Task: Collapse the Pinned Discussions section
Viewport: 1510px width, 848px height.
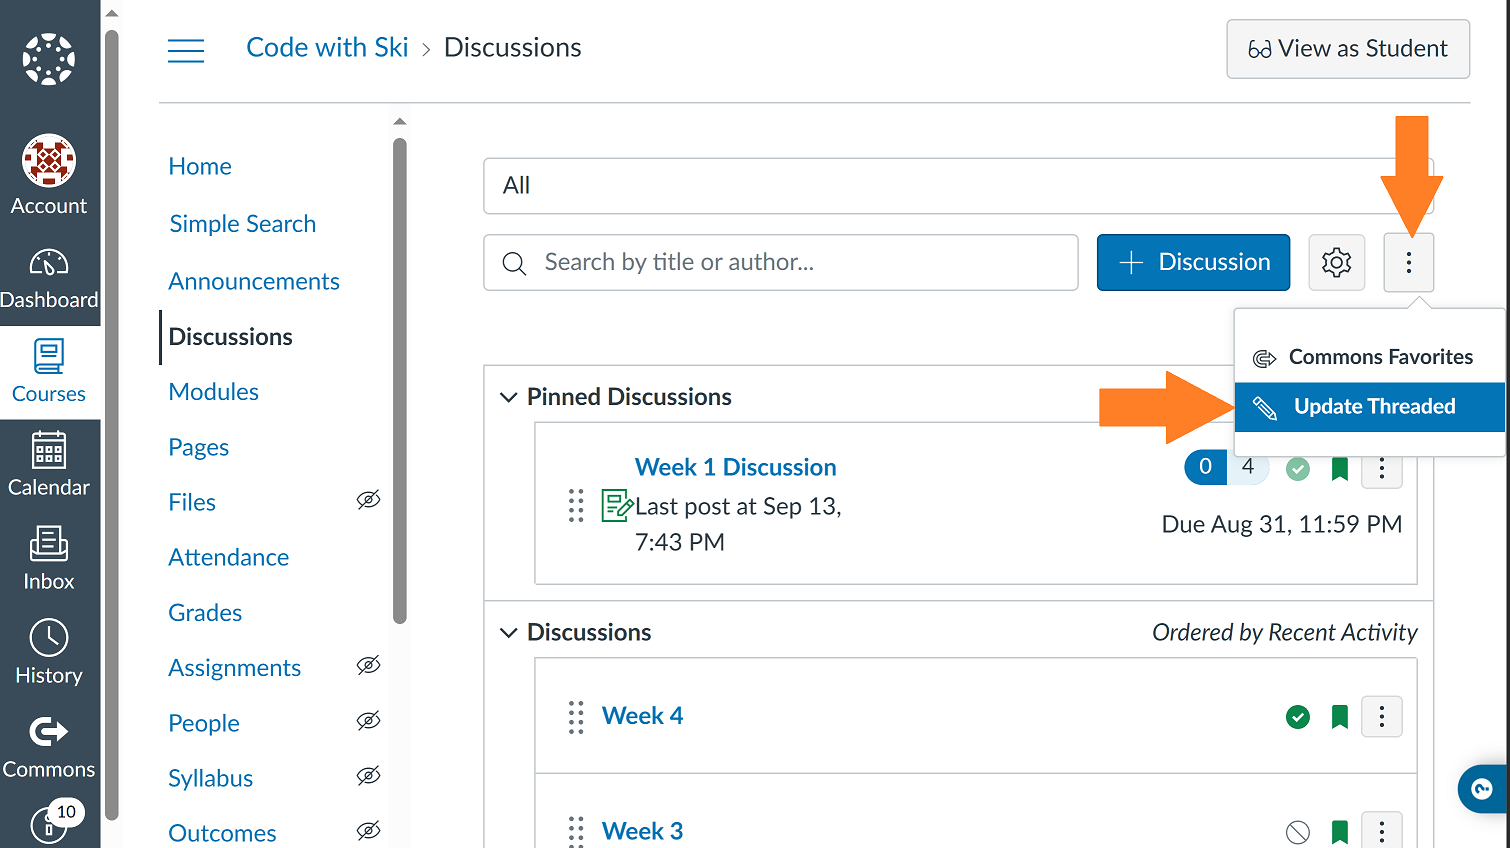Action: pos(508,396)
